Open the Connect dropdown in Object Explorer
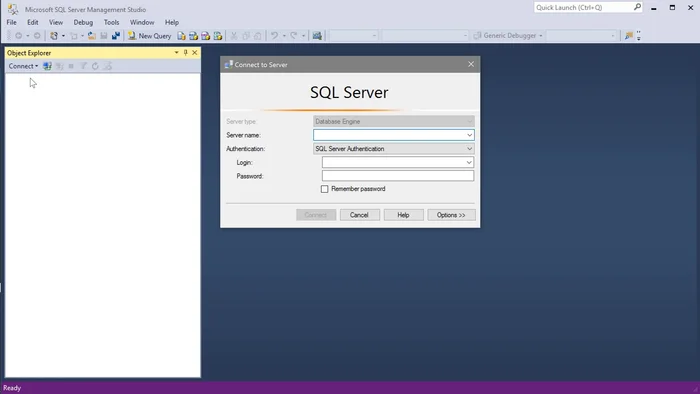The height and width of the screenshot is (394, 700). click(x=23, y=66)
